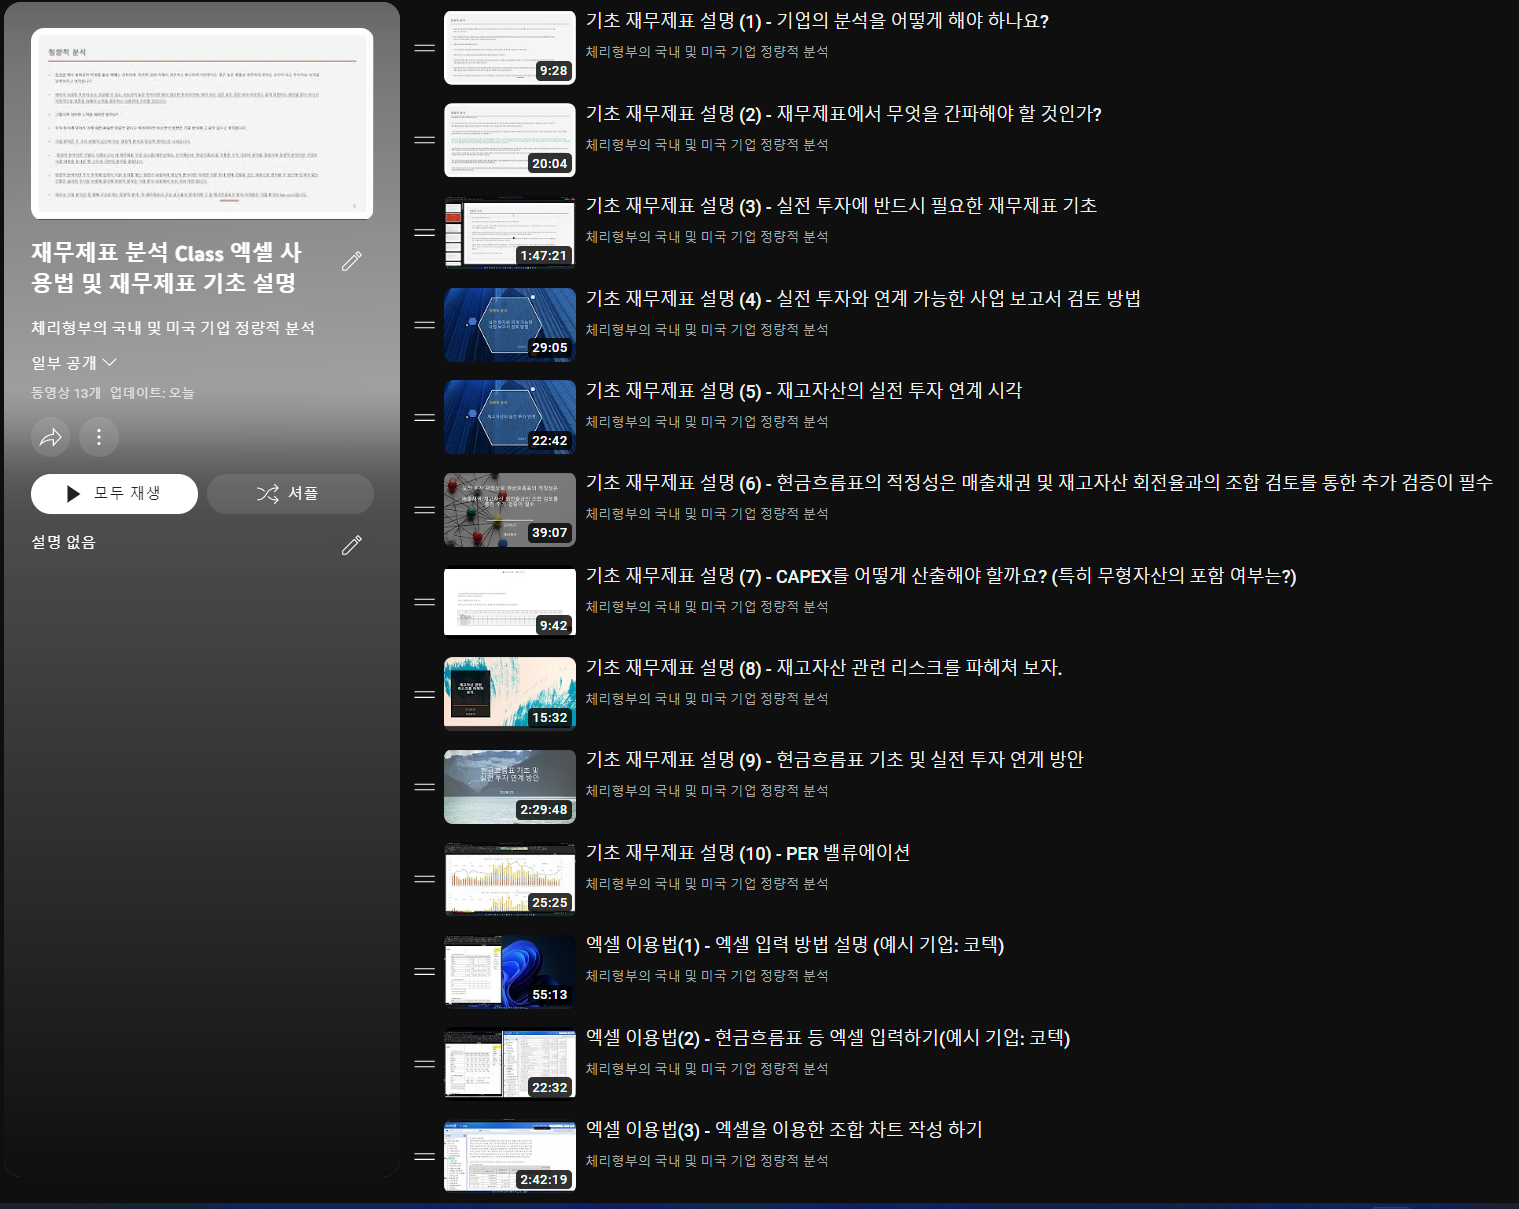Click drag handle beside video (5) 재고자산
This screenshot has height=1209, width=1519.
425,418
